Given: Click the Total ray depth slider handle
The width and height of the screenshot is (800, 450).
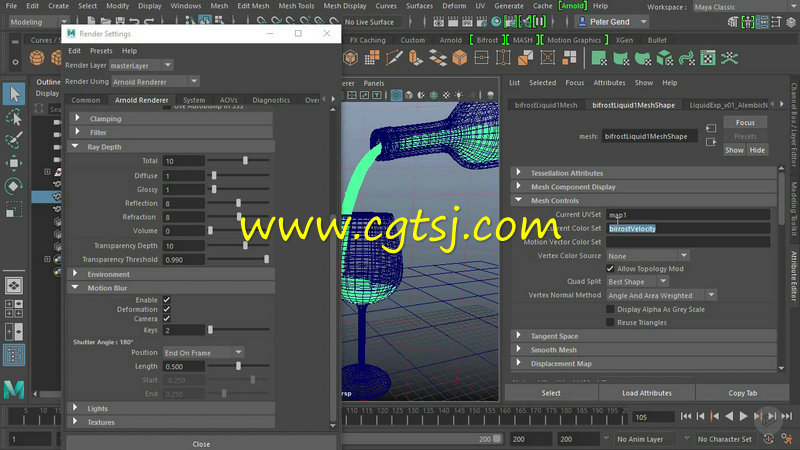Looking at the screenshot, I should pos(245,161).
